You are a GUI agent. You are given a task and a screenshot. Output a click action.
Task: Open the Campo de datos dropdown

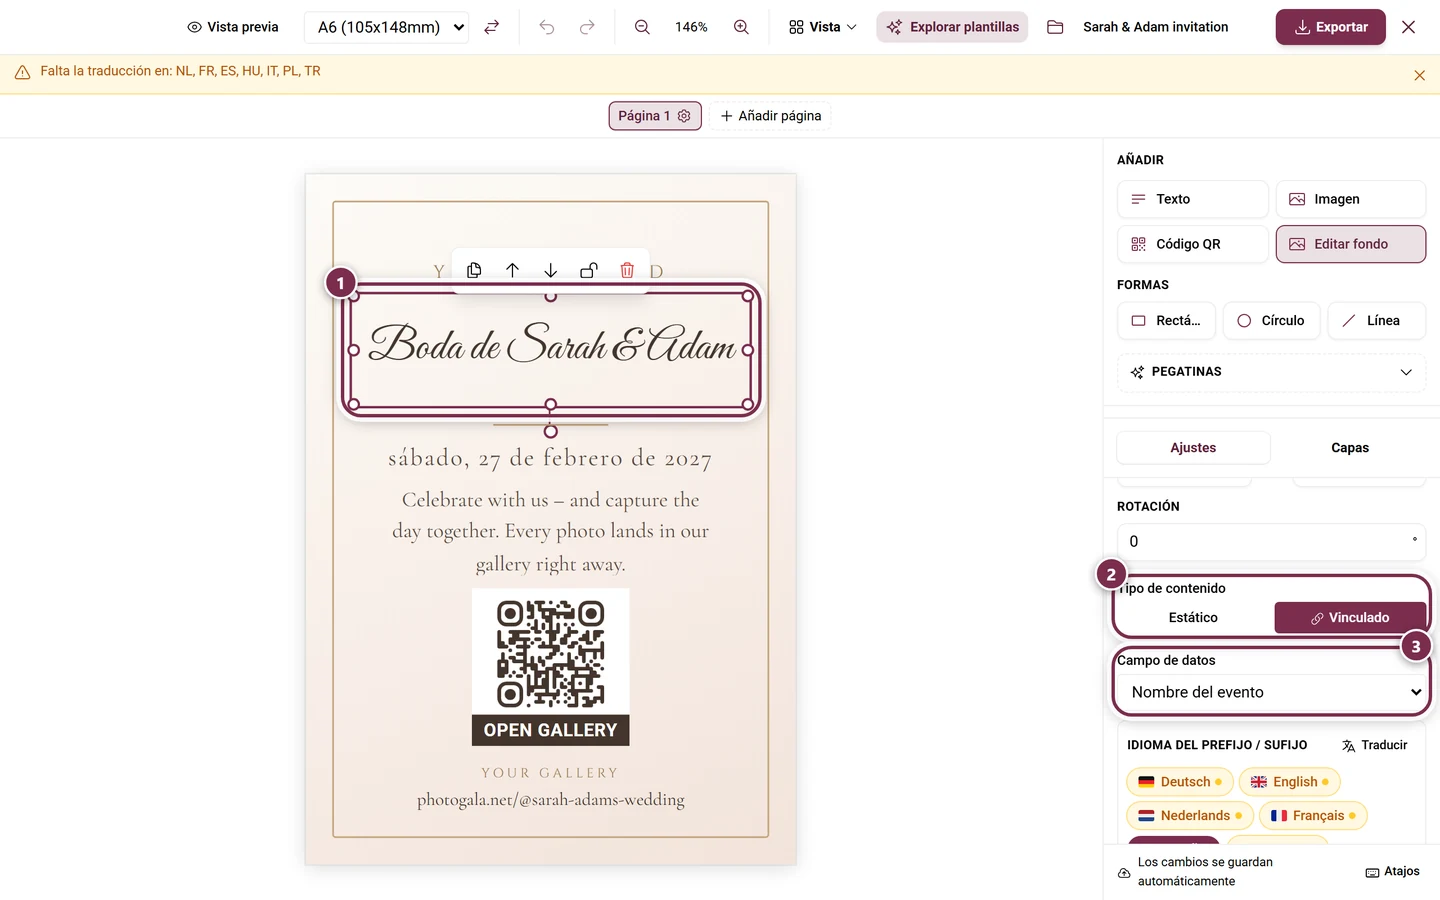point(1272,692)
